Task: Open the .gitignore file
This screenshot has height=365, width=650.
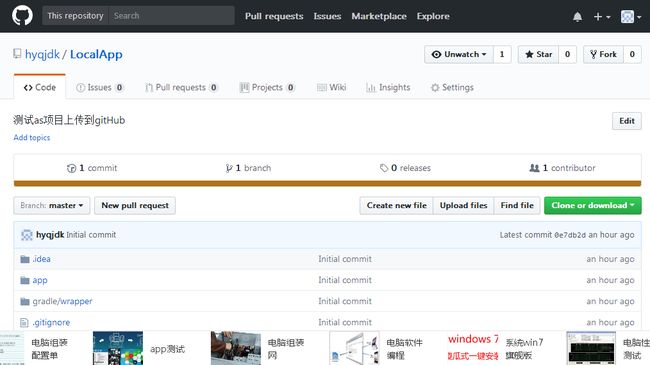Action: (51, 323)
